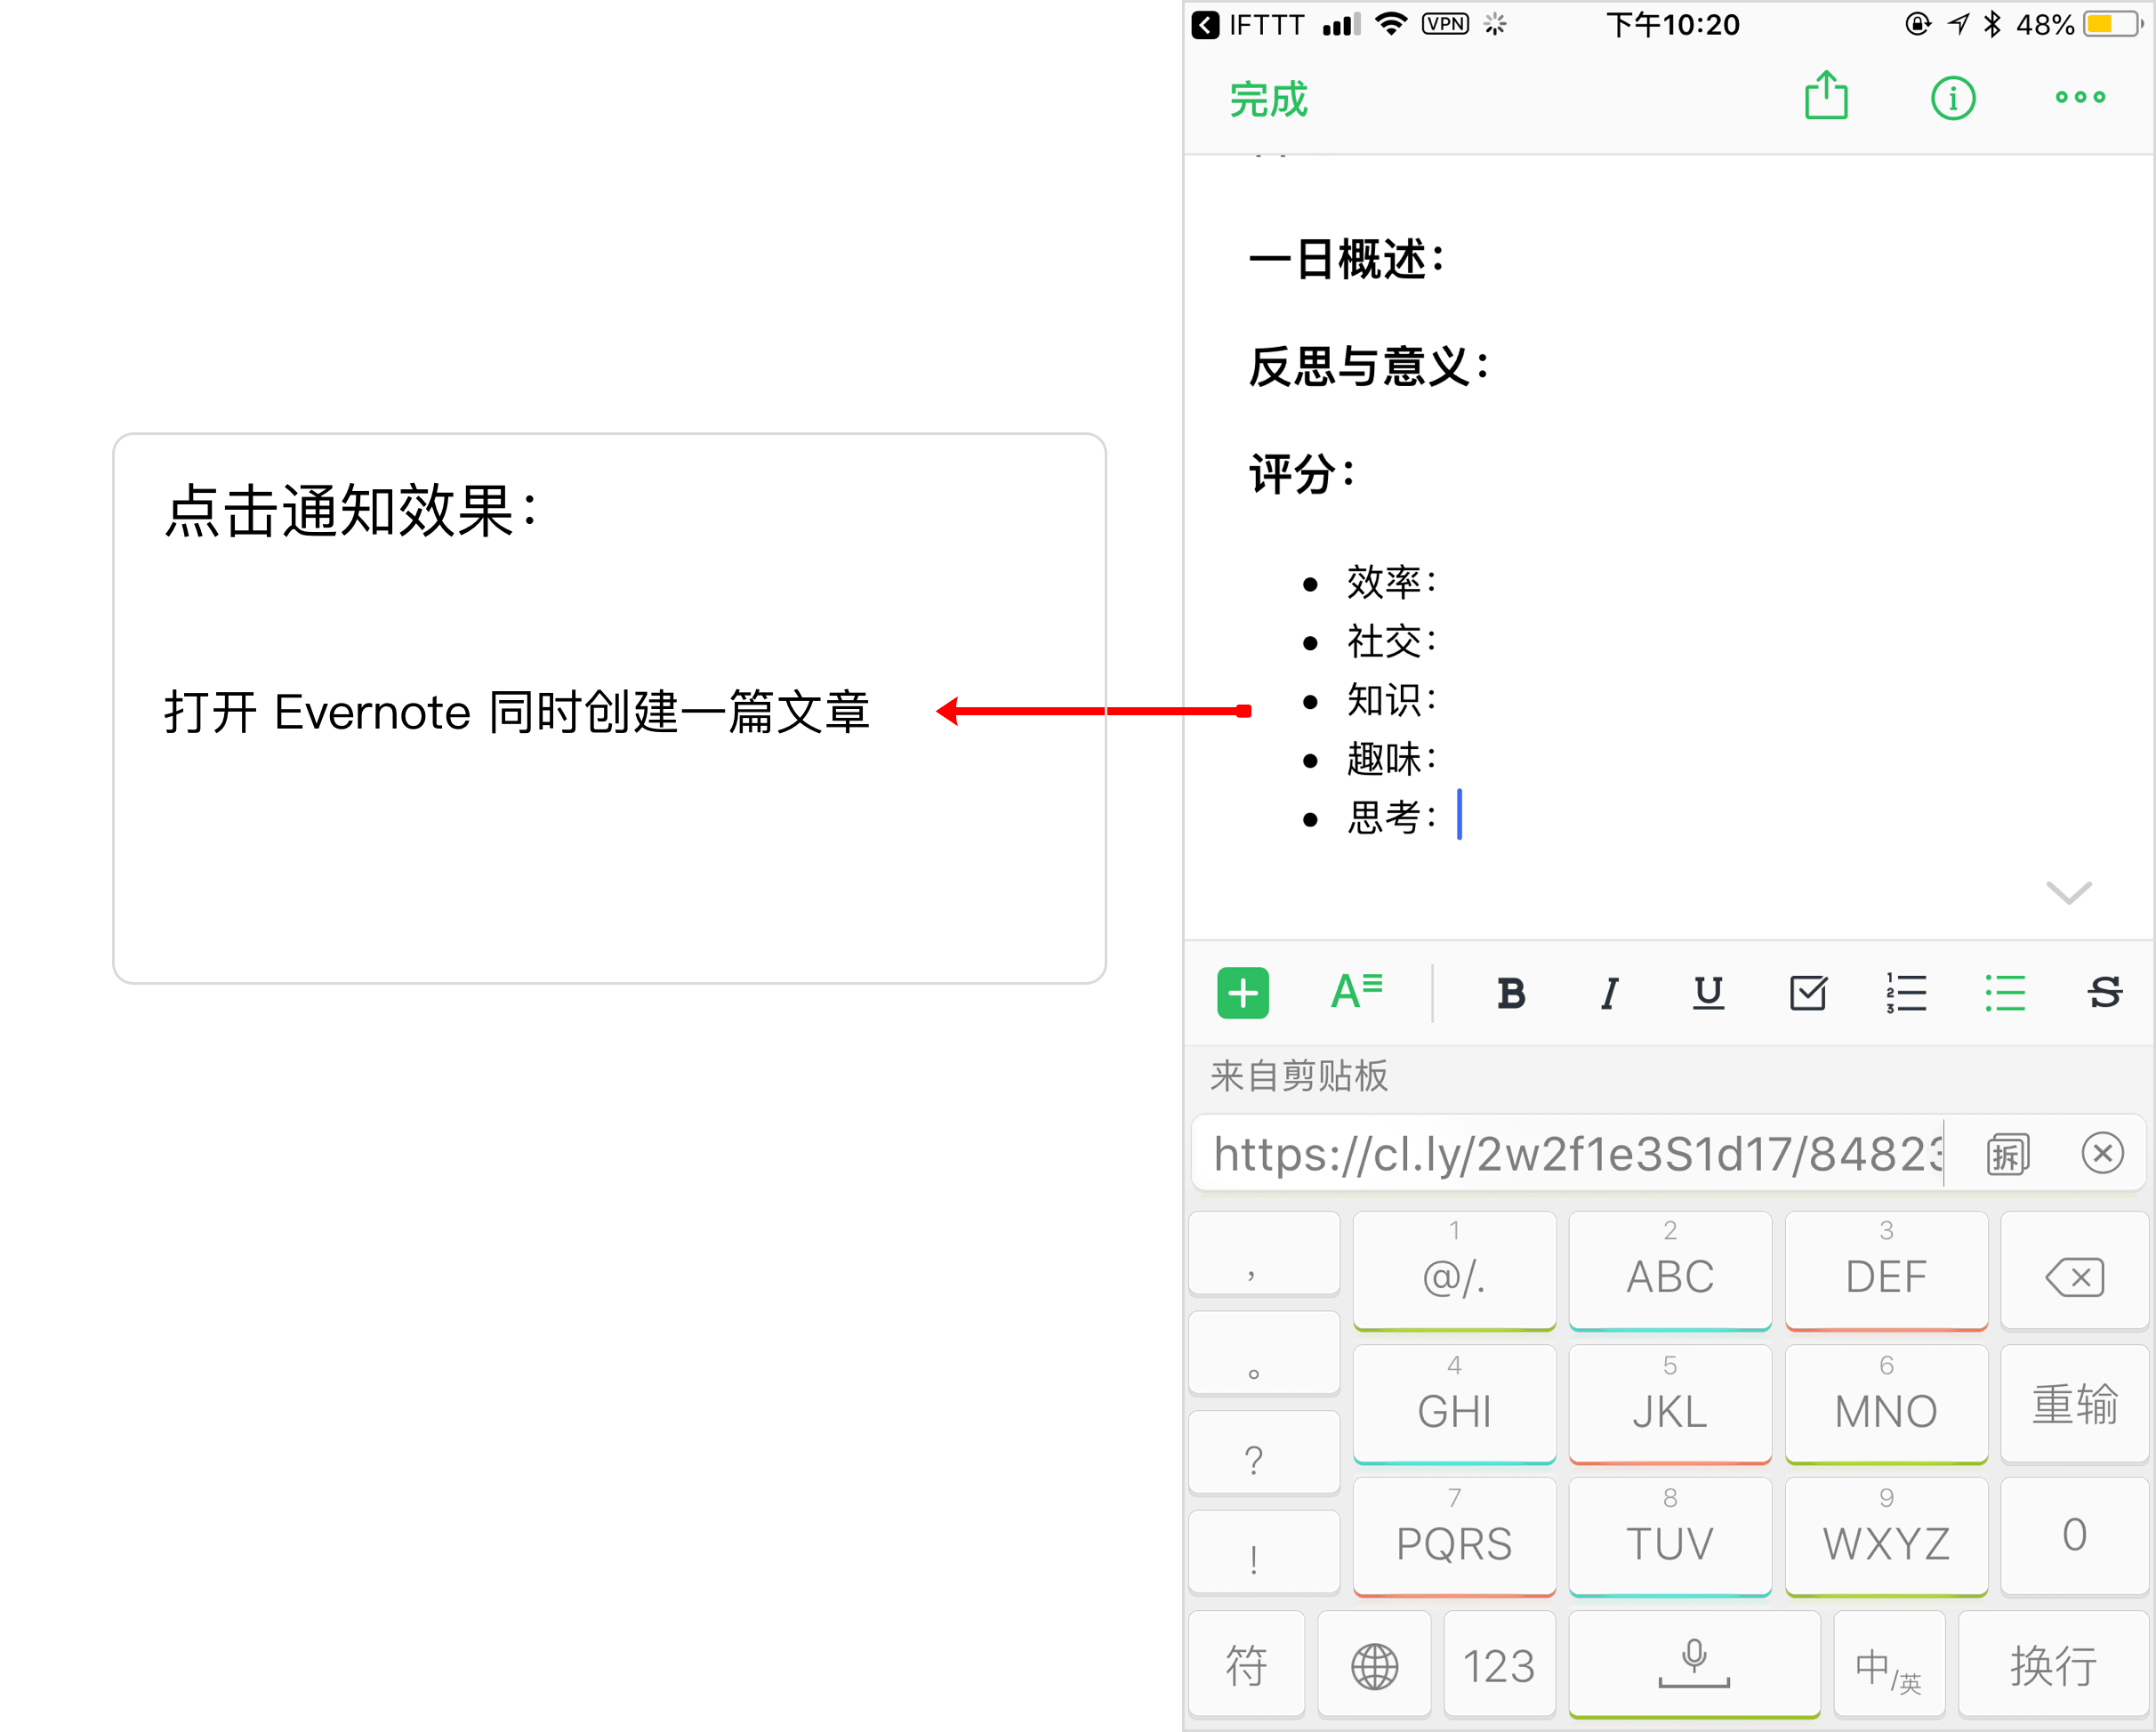Toggle the bulleted list icon

point(2005,993)
